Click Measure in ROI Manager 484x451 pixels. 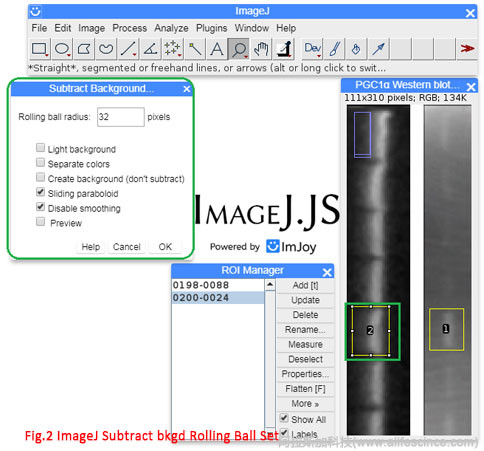(x=305, y=344)
